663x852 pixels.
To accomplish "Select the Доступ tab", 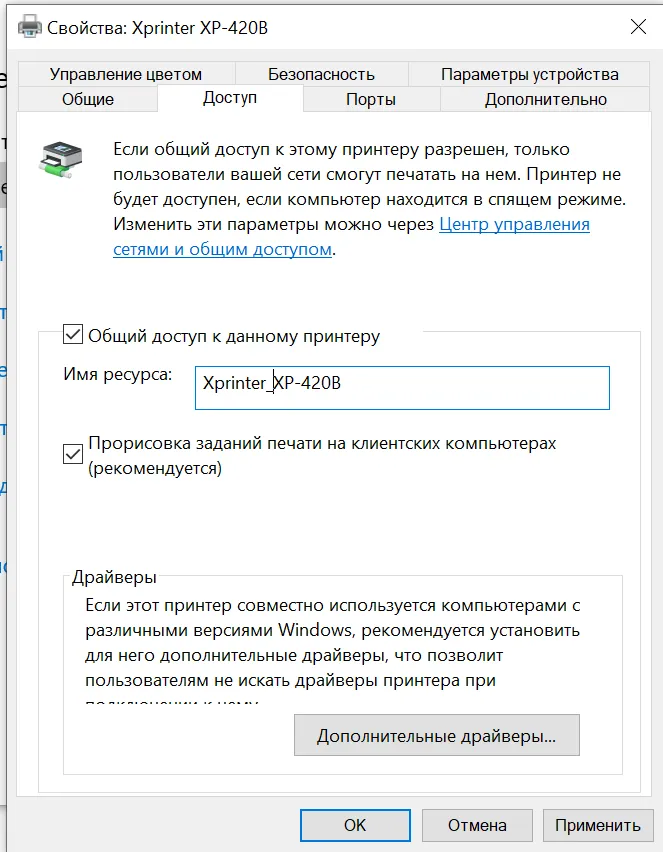I will point(230,98).
